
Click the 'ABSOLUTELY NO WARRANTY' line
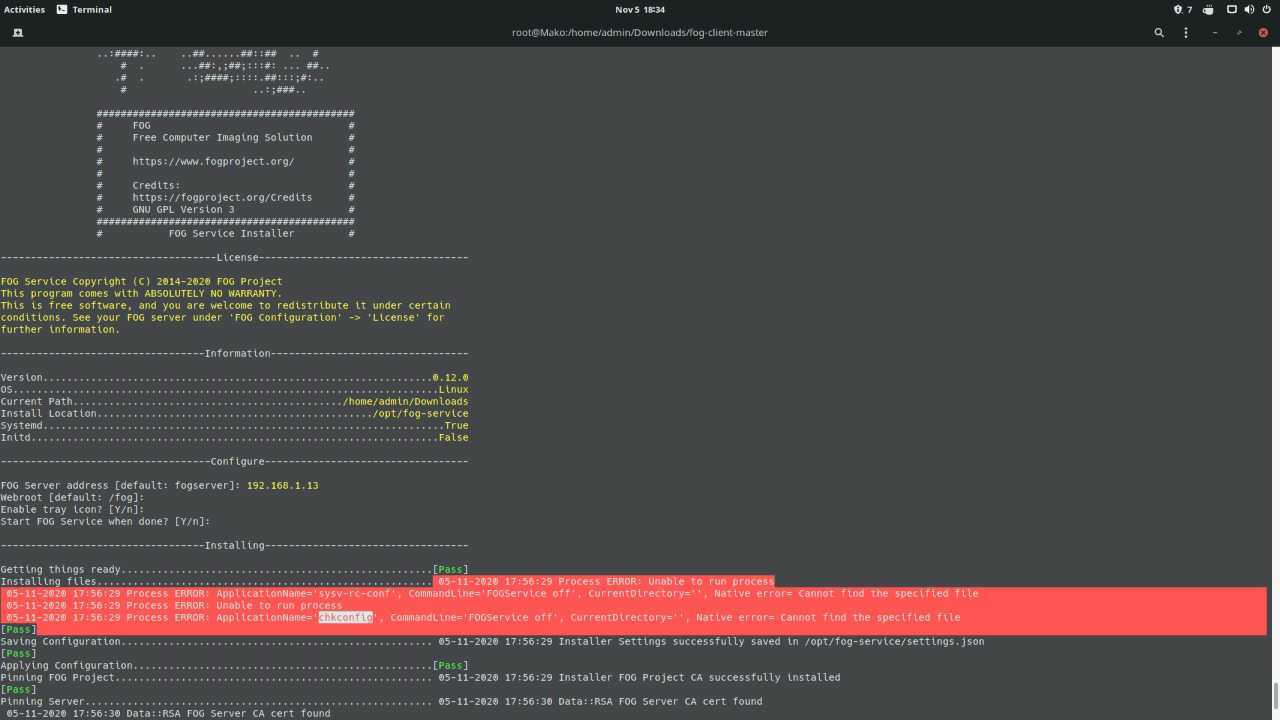click(141, 293)
